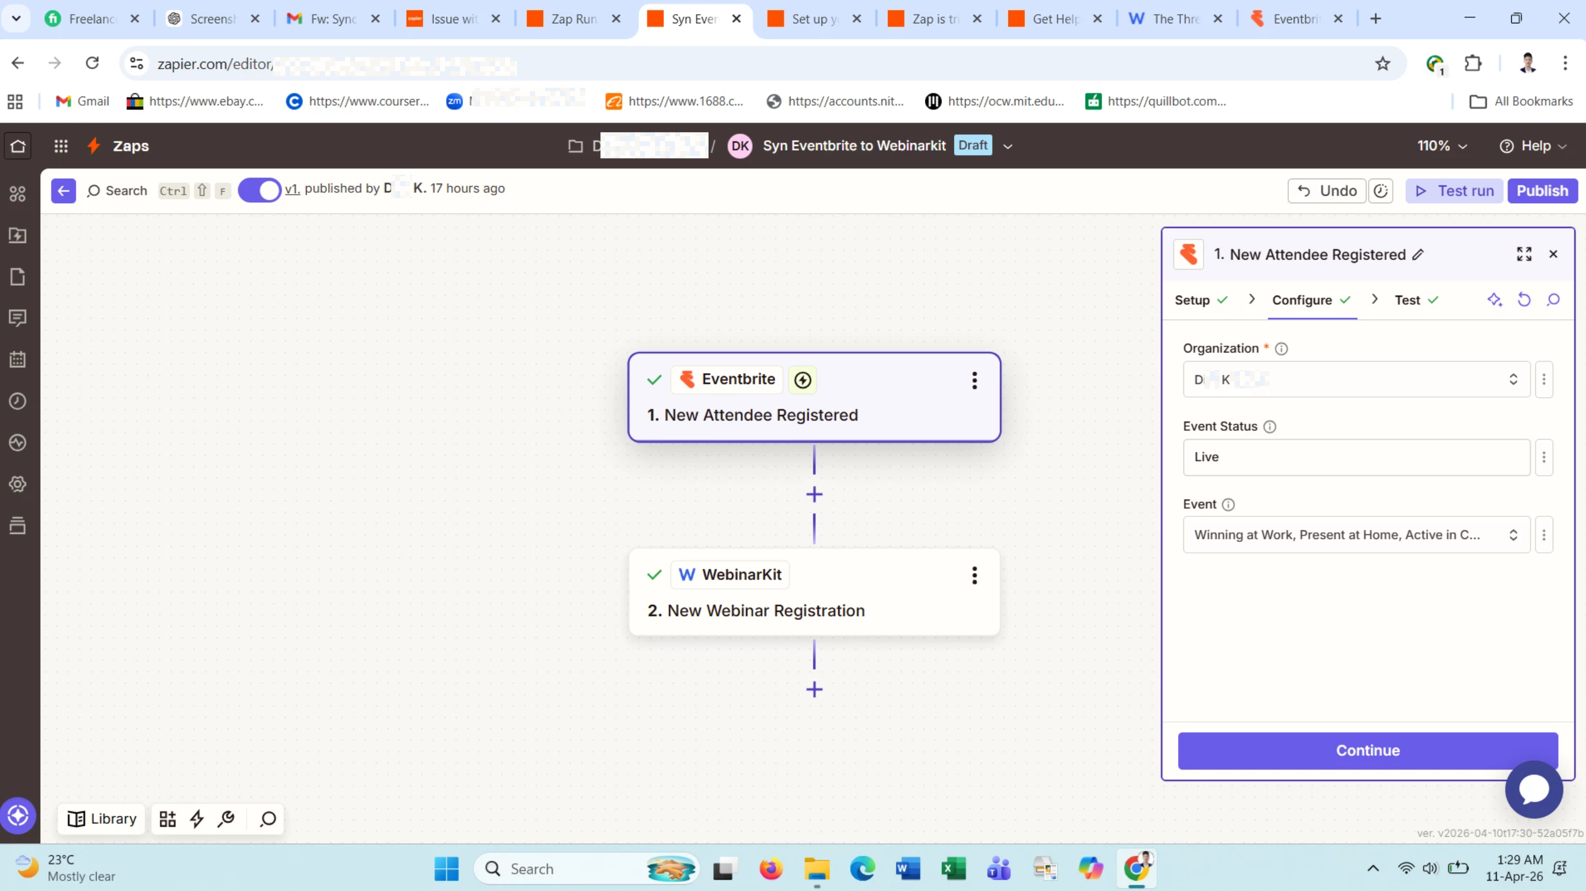The width and height of the screenshot is (1586, 891).
Task: Add a step between Eventbrite and WebinarKit
Action: 814,495
